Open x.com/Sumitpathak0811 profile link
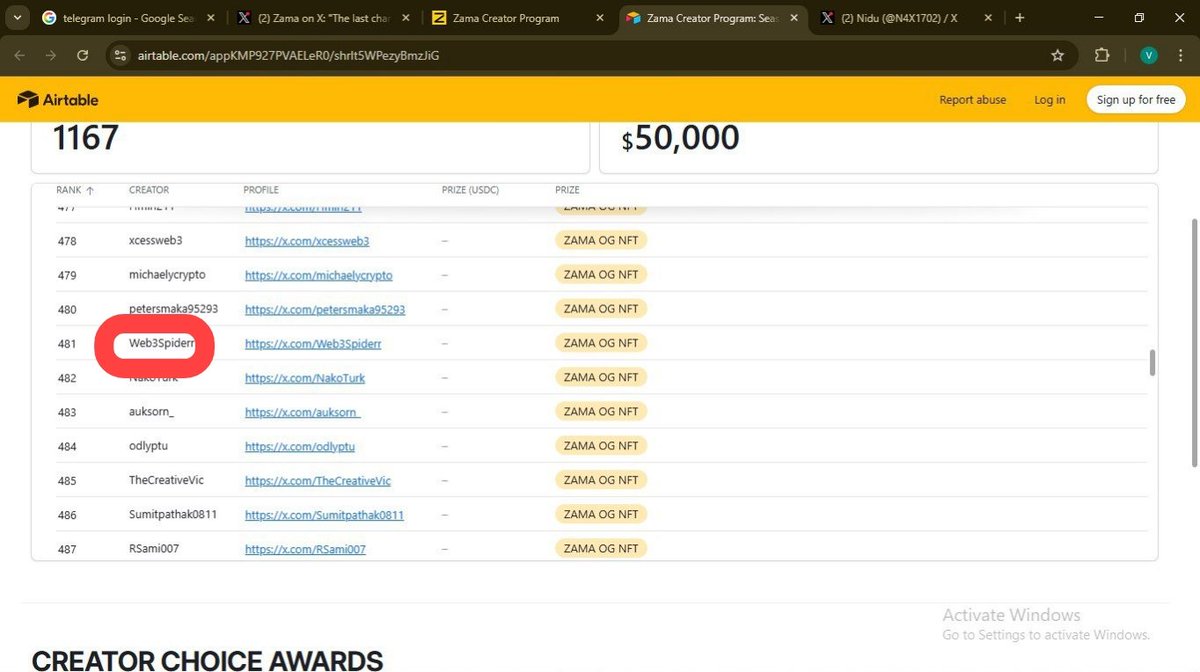The height and width of the screenshot is (672, 1200). (324, 515)
